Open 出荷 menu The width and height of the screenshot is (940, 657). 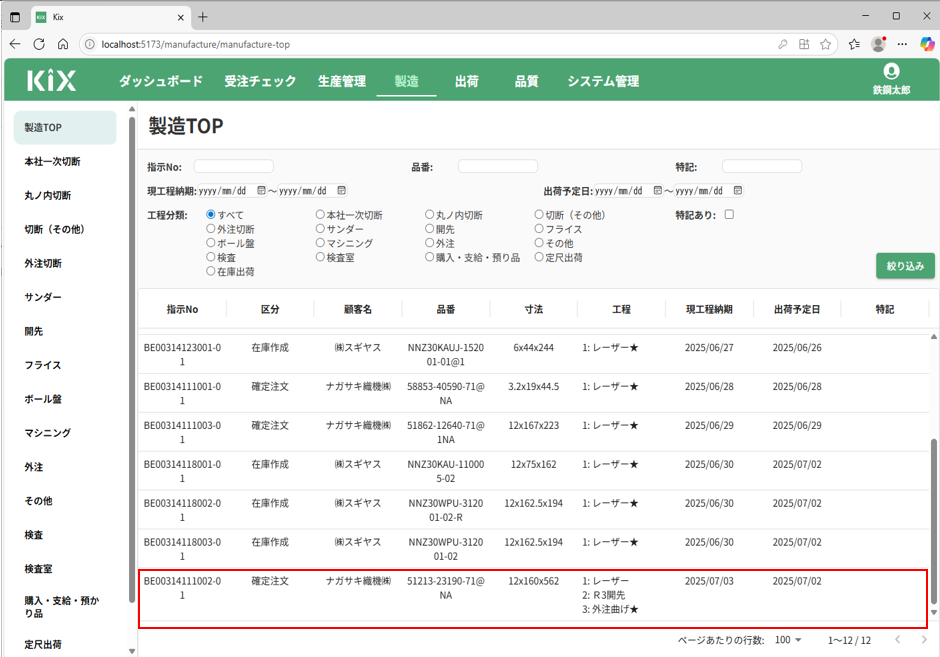(466, 81)
